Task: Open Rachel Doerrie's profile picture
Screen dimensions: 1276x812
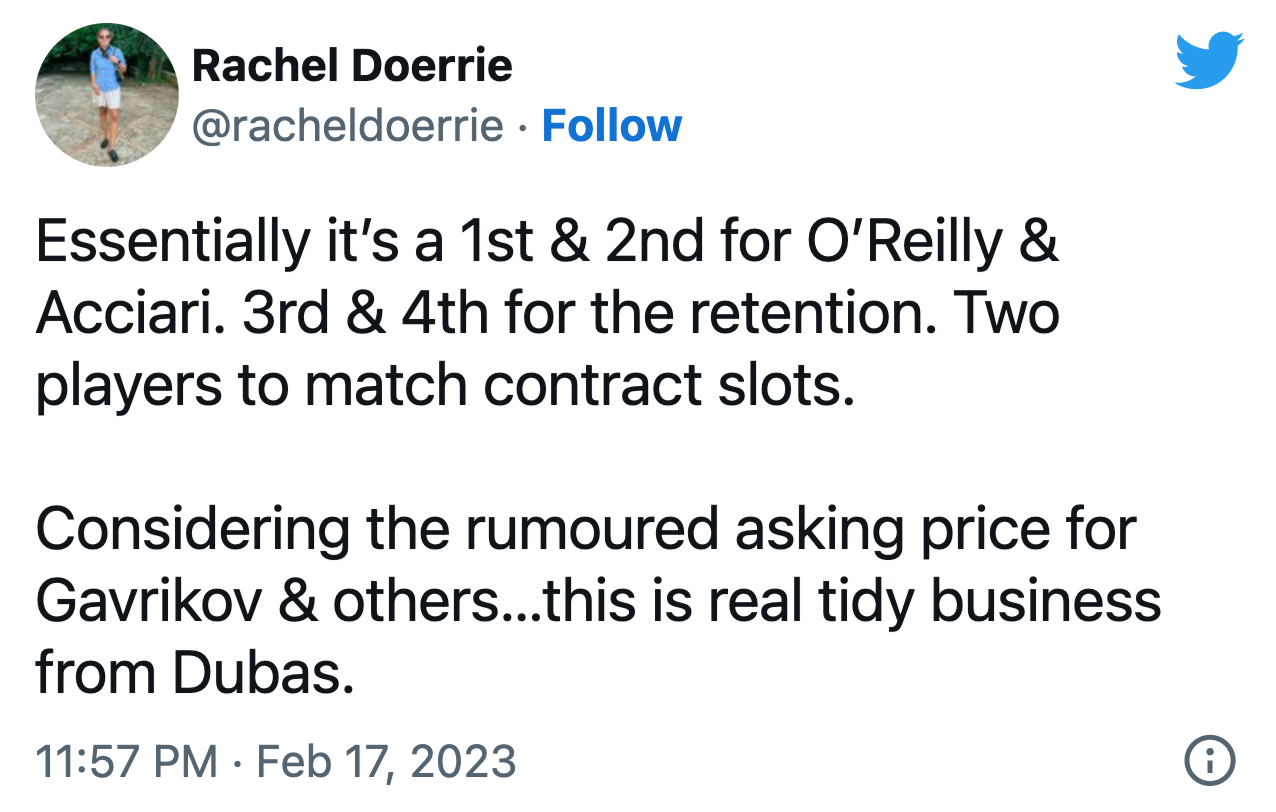Action: 107,95
